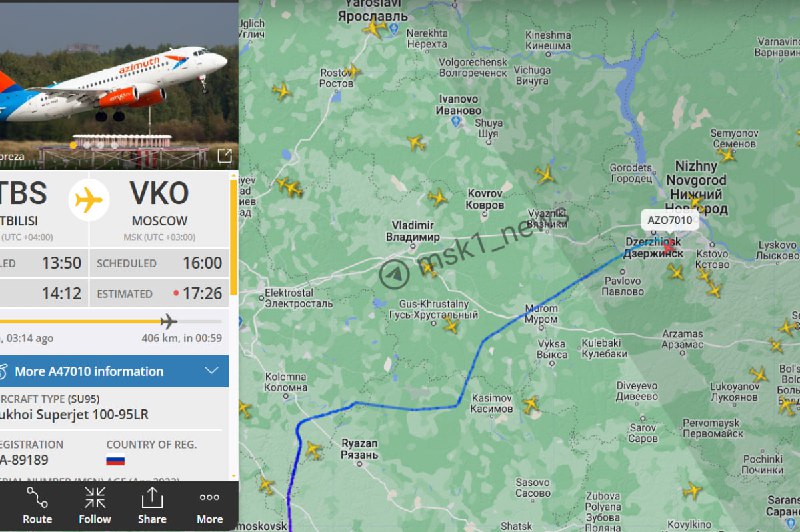This screenshot has height=532, width=800.
Task: Click the yellow plane icon between TBS and VKO
Action: [89, 199]
